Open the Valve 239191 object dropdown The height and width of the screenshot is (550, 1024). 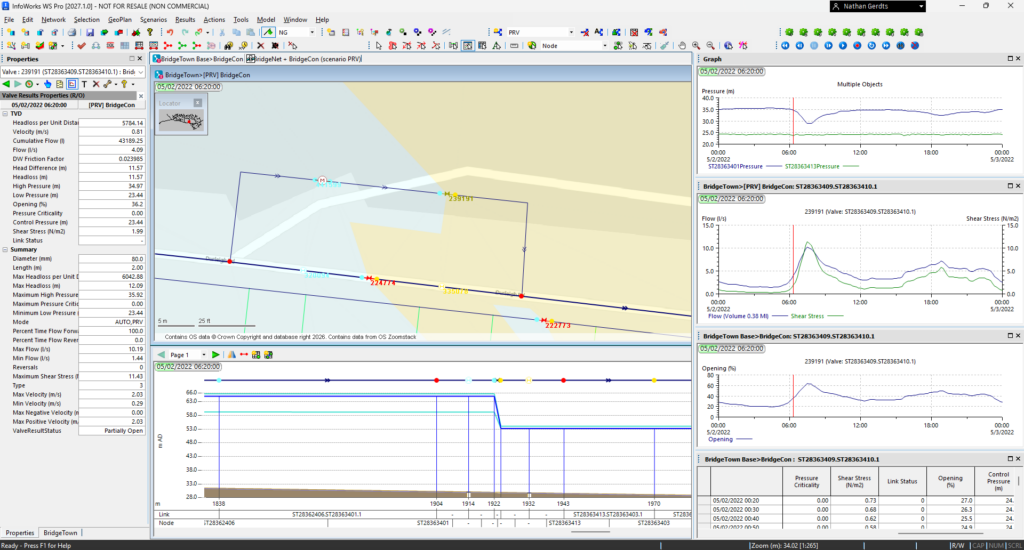141,72
